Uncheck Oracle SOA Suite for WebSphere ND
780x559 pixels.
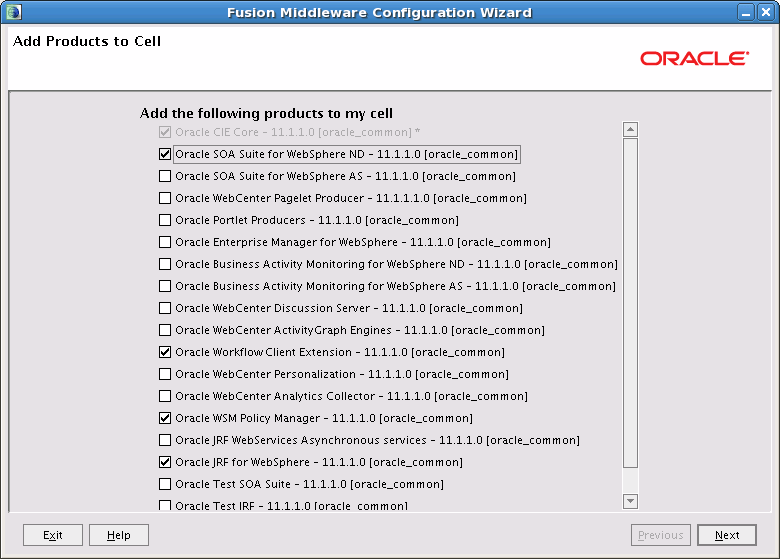pos(165,154)
